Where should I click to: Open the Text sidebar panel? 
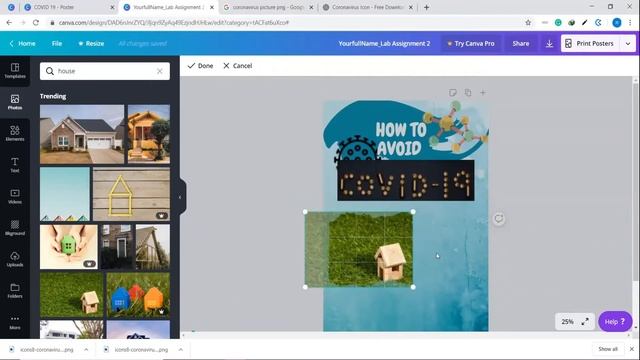(x=15, y=165)
